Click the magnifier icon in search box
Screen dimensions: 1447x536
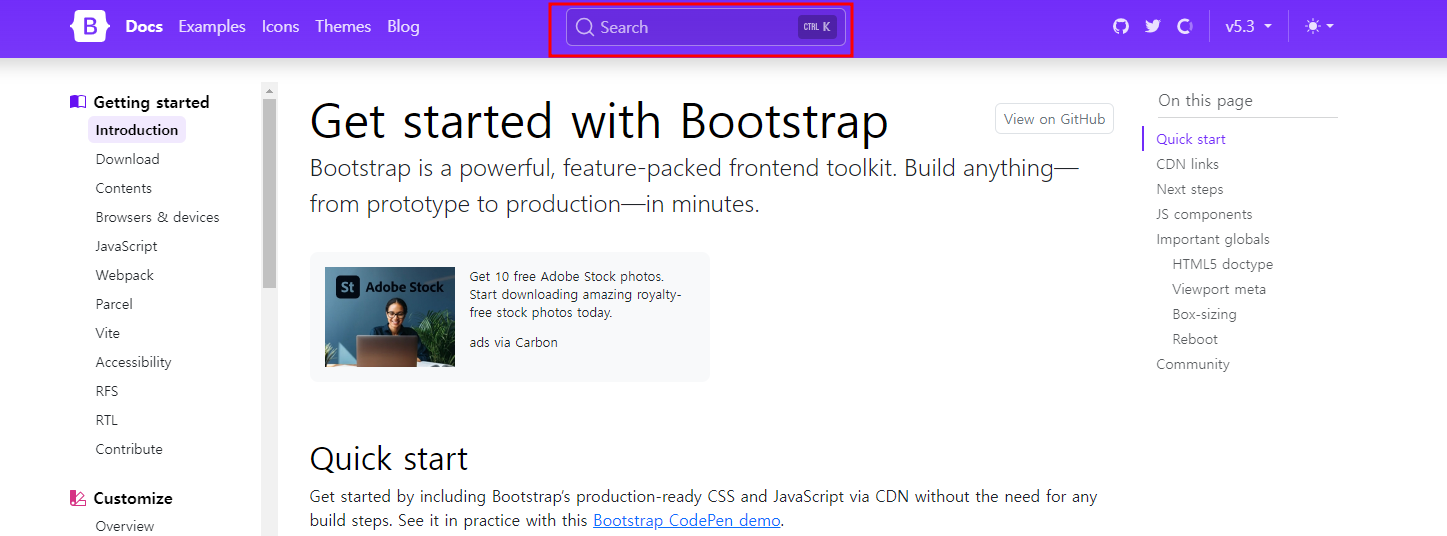click(585, 27)
